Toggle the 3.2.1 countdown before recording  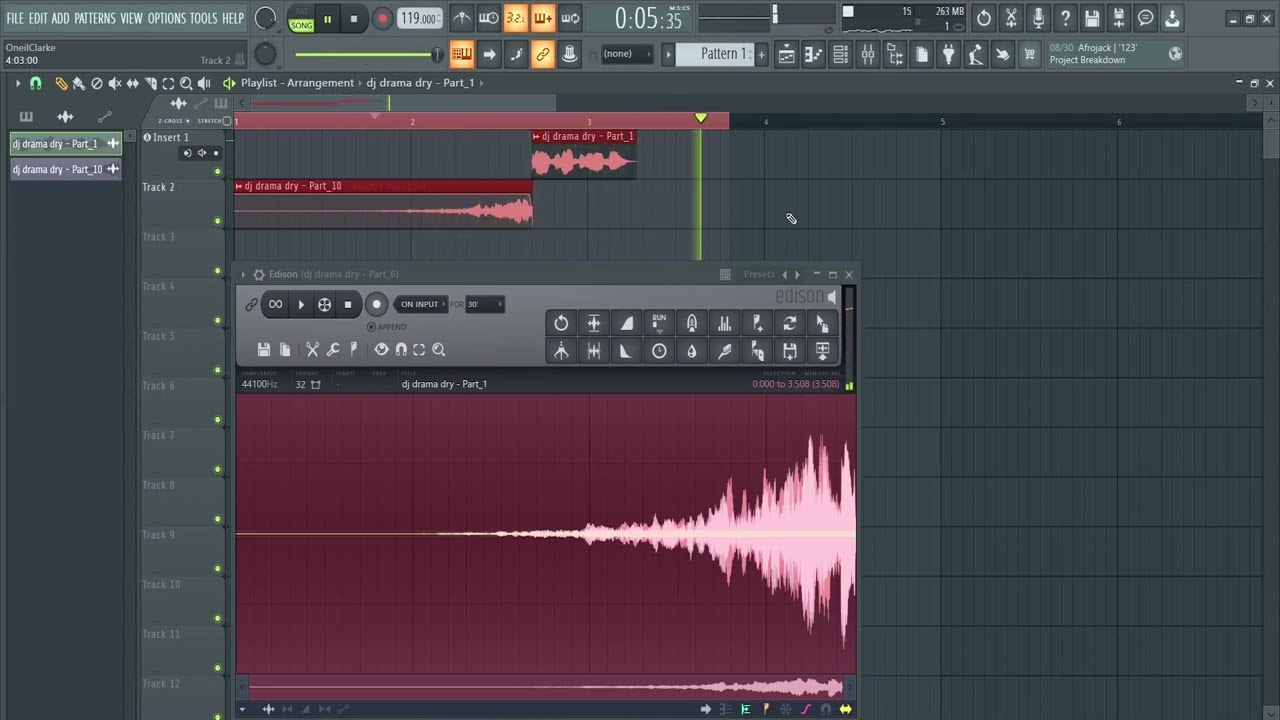(x=516, y=18)
